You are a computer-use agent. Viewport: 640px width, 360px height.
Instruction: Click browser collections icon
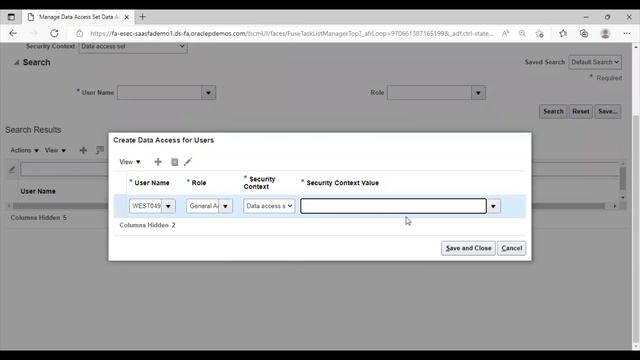[584, 33]
